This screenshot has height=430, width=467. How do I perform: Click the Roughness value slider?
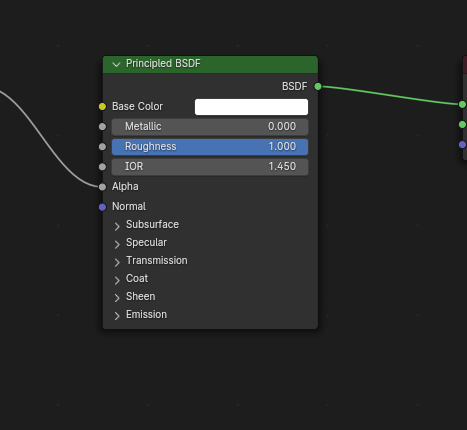210,147
